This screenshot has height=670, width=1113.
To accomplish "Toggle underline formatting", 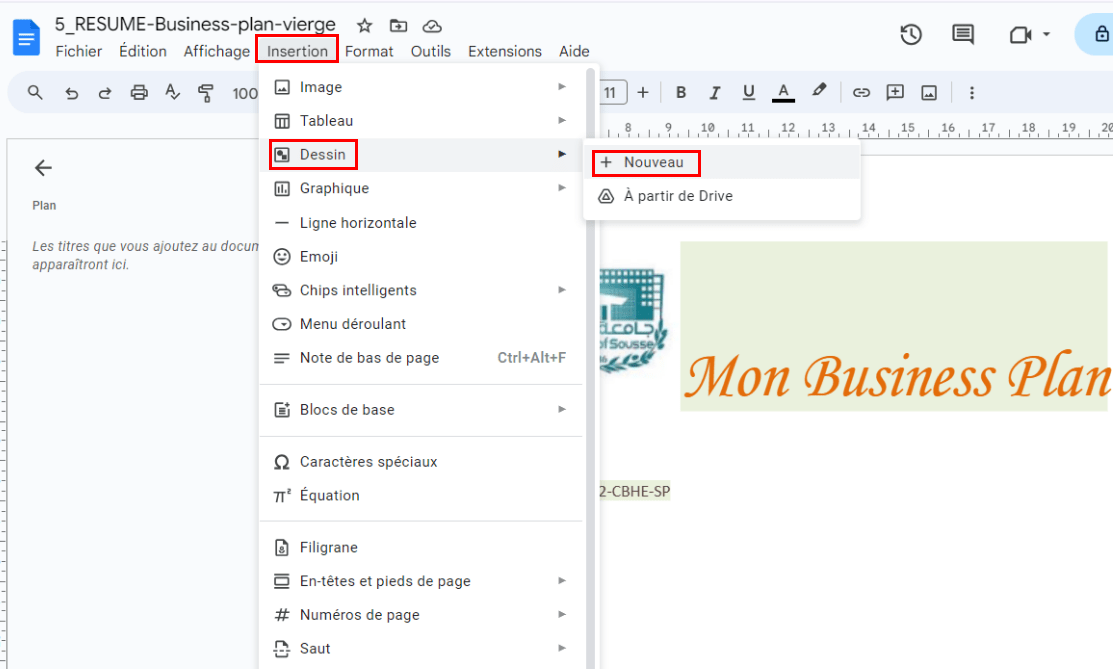I will point(748,92).
